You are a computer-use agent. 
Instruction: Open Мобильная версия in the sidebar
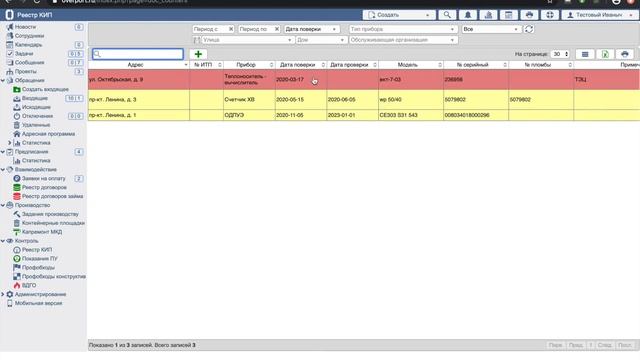(x=38, y=303)
